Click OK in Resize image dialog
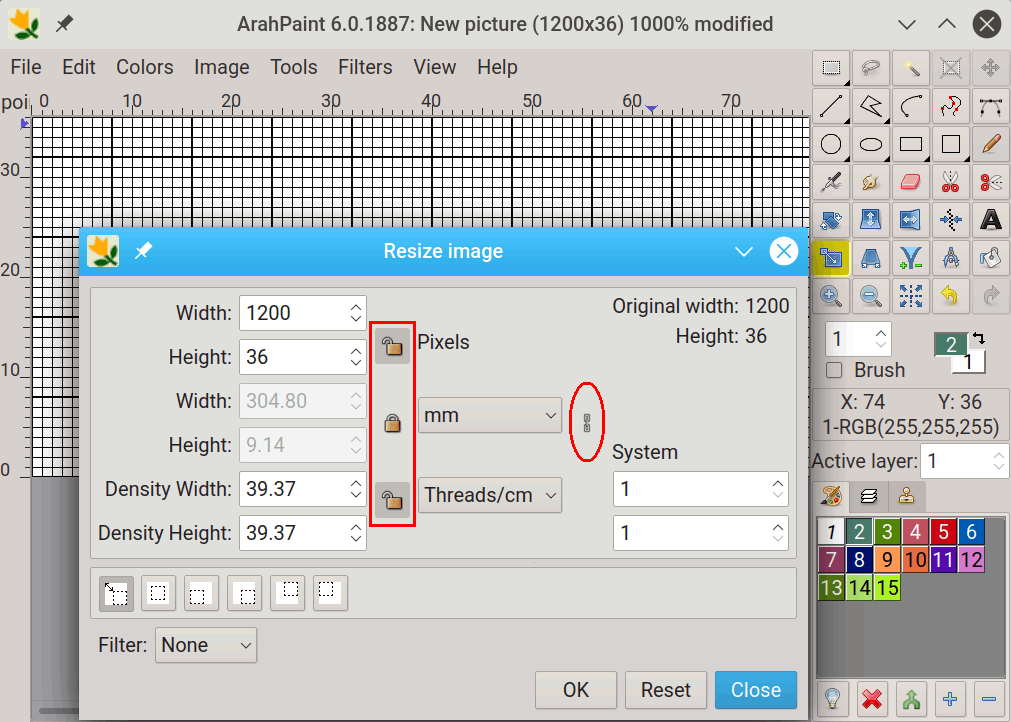Screen dimensions: 1011x722 pos(576,690)
